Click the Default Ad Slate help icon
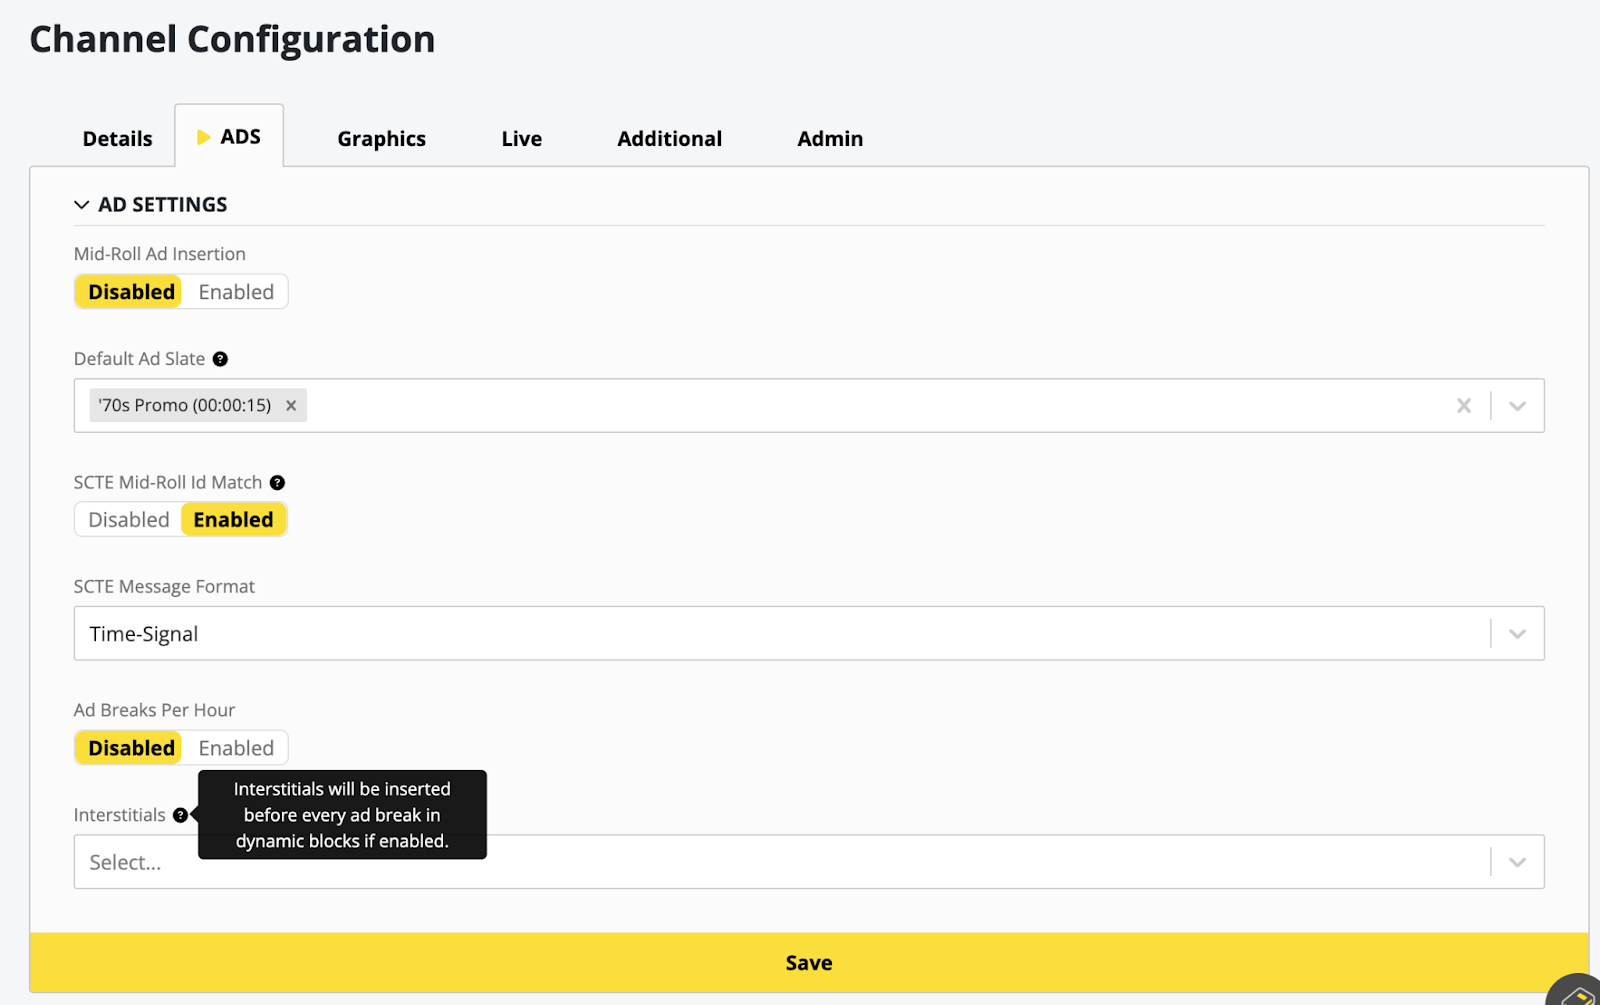 pyautogui.click(x=220, y=359)
